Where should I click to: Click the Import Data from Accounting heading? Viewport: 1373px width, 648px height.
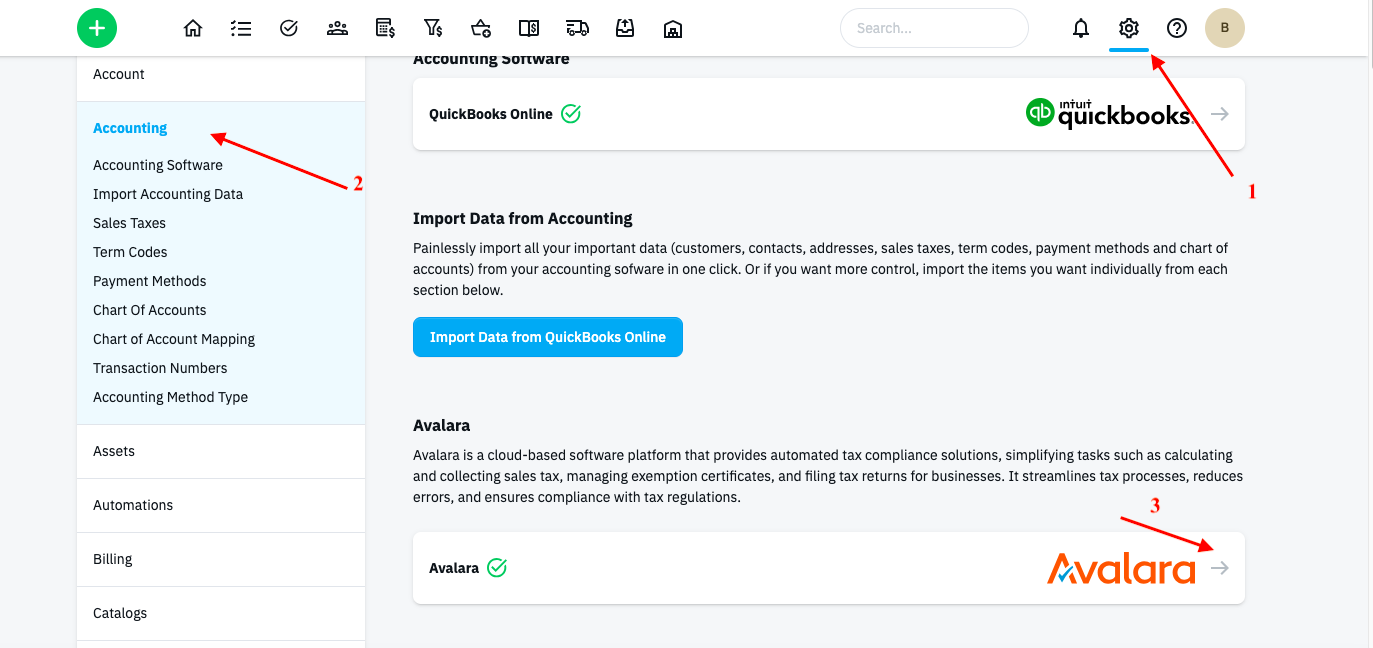coord(523,218)
